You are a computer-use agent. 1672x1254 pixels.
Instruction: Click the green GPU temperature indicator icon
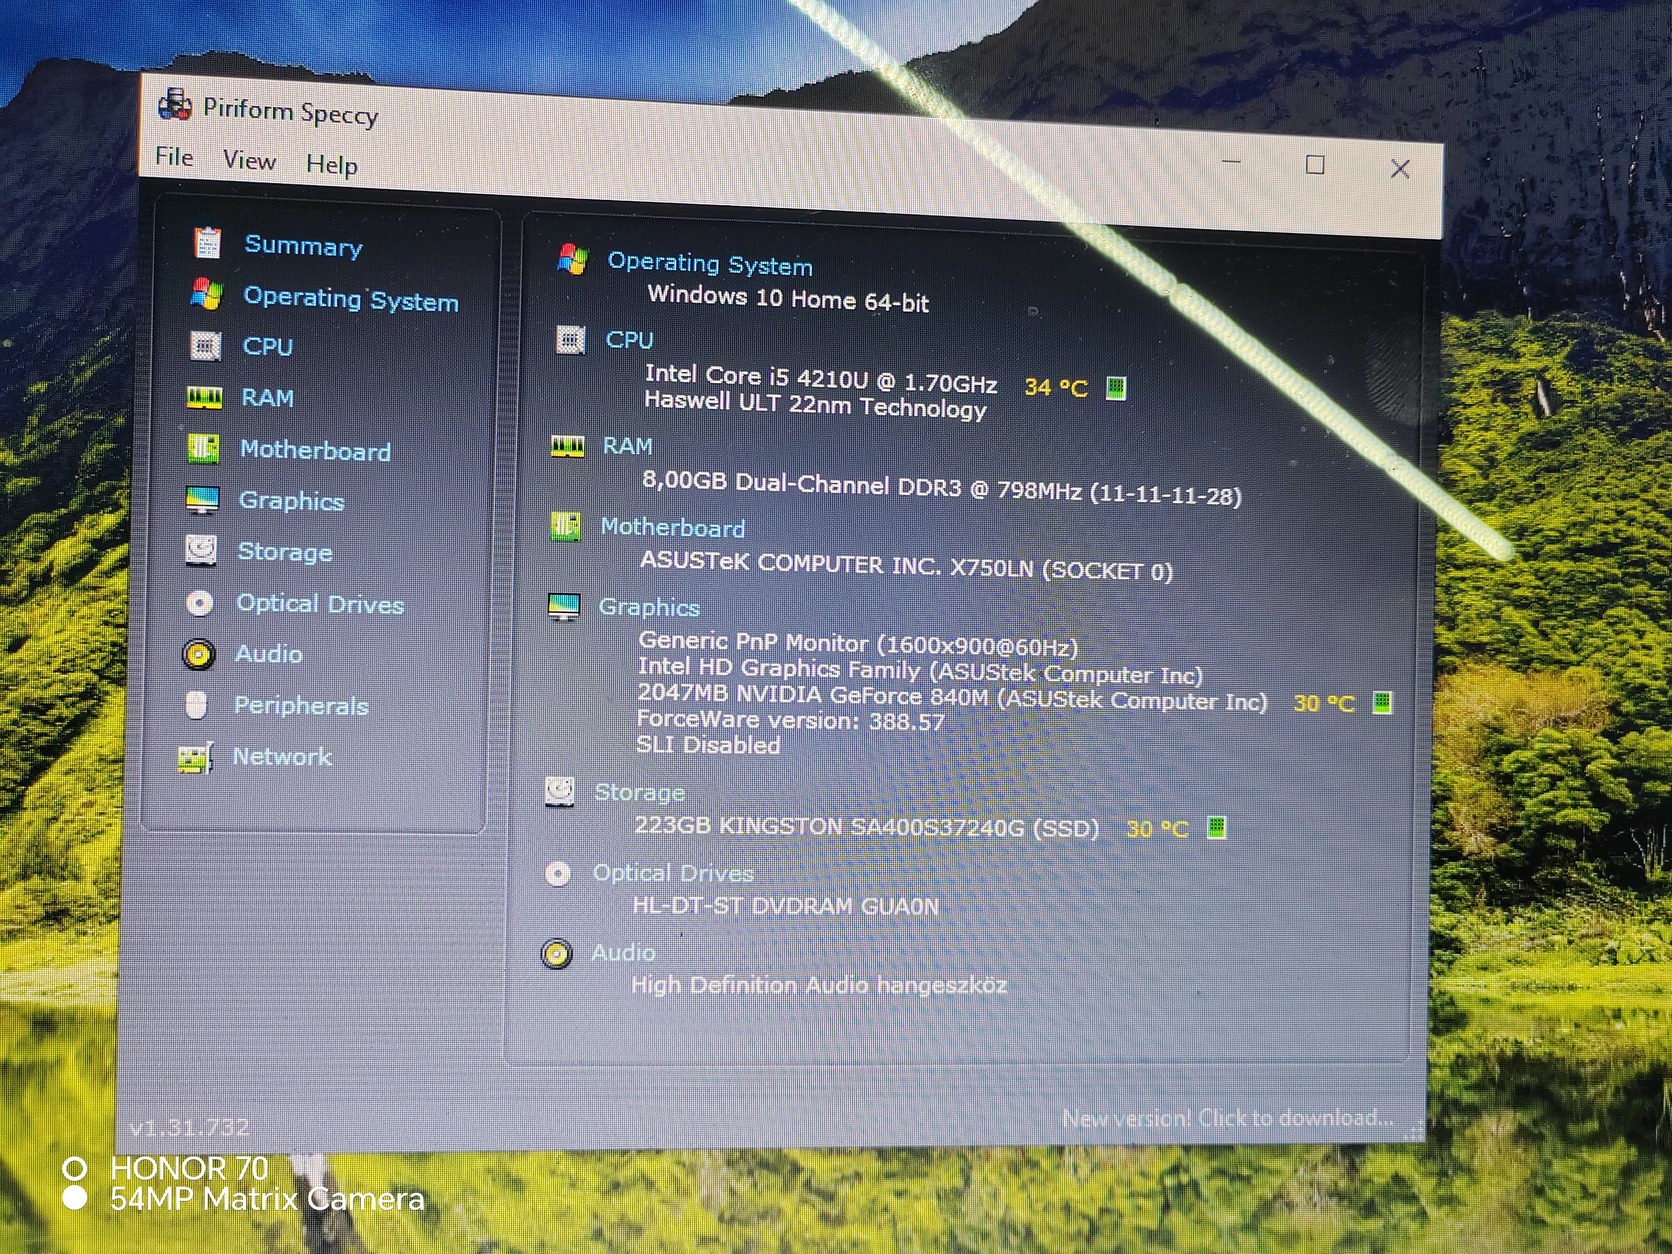tap(1382, 702)
